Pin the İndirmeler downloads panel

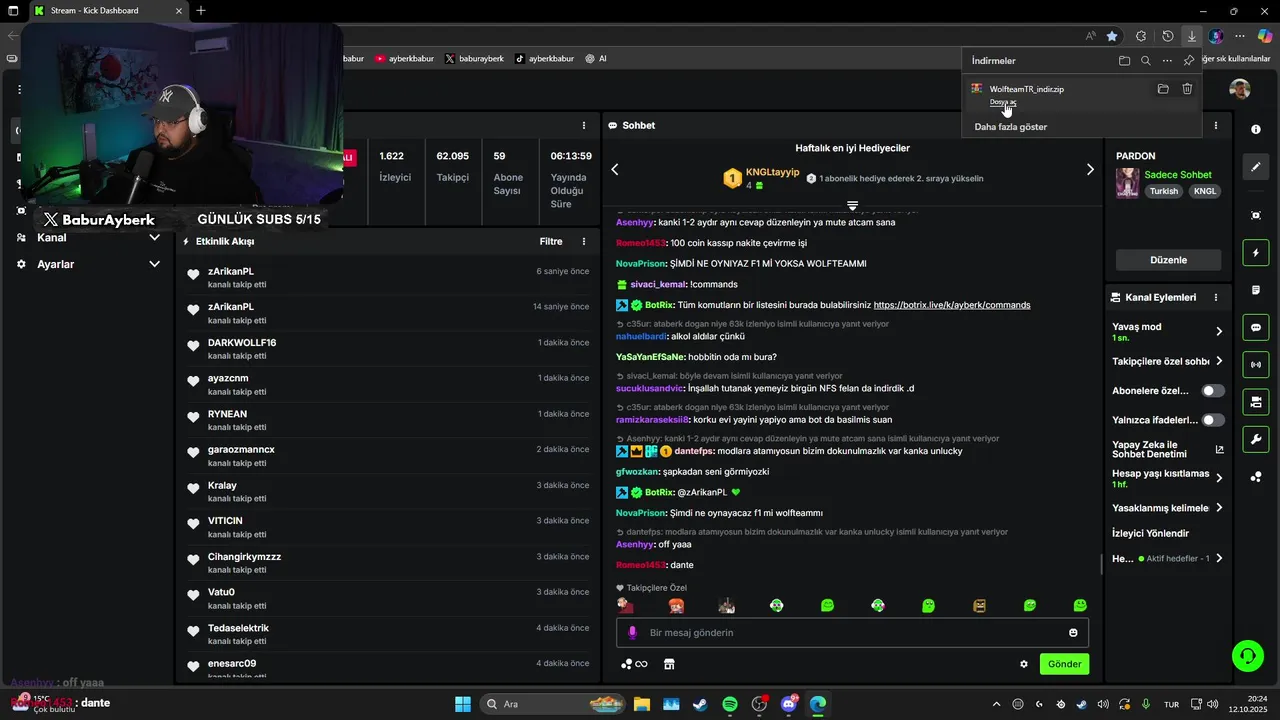pos(1188,61)
